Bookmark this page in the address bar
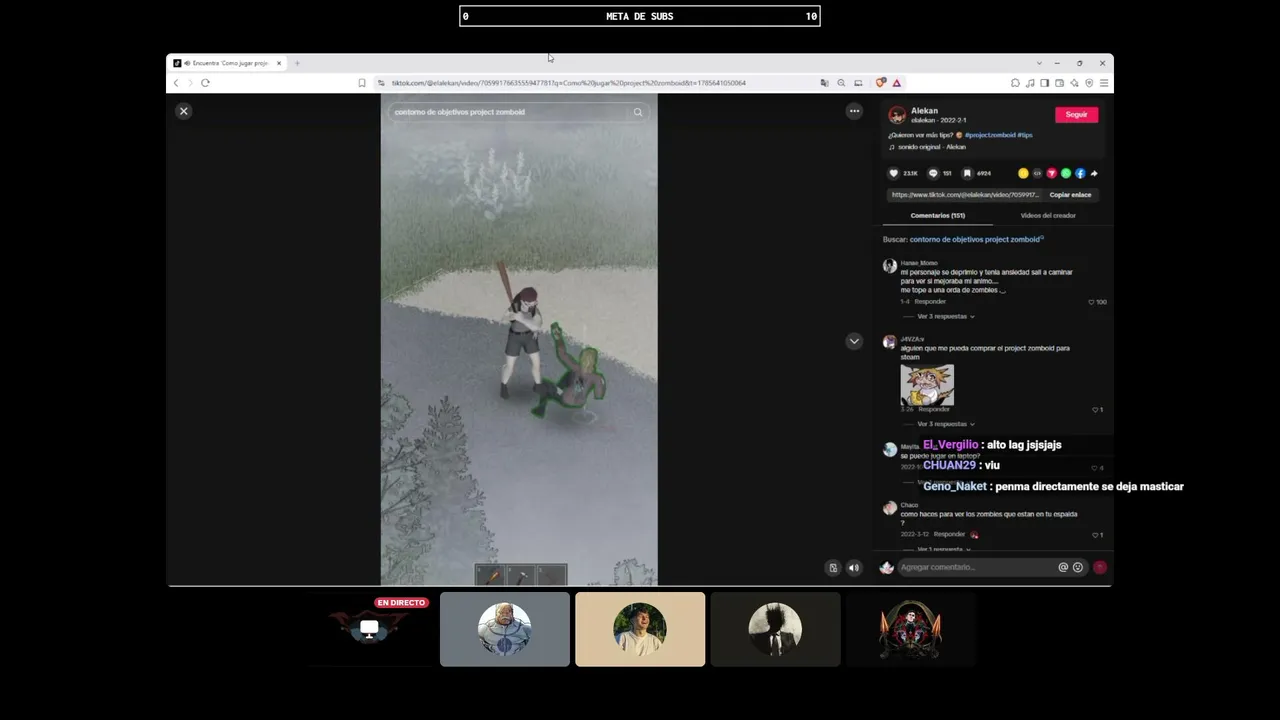Viewport: 1280px width, 720px height. [362, 83]
